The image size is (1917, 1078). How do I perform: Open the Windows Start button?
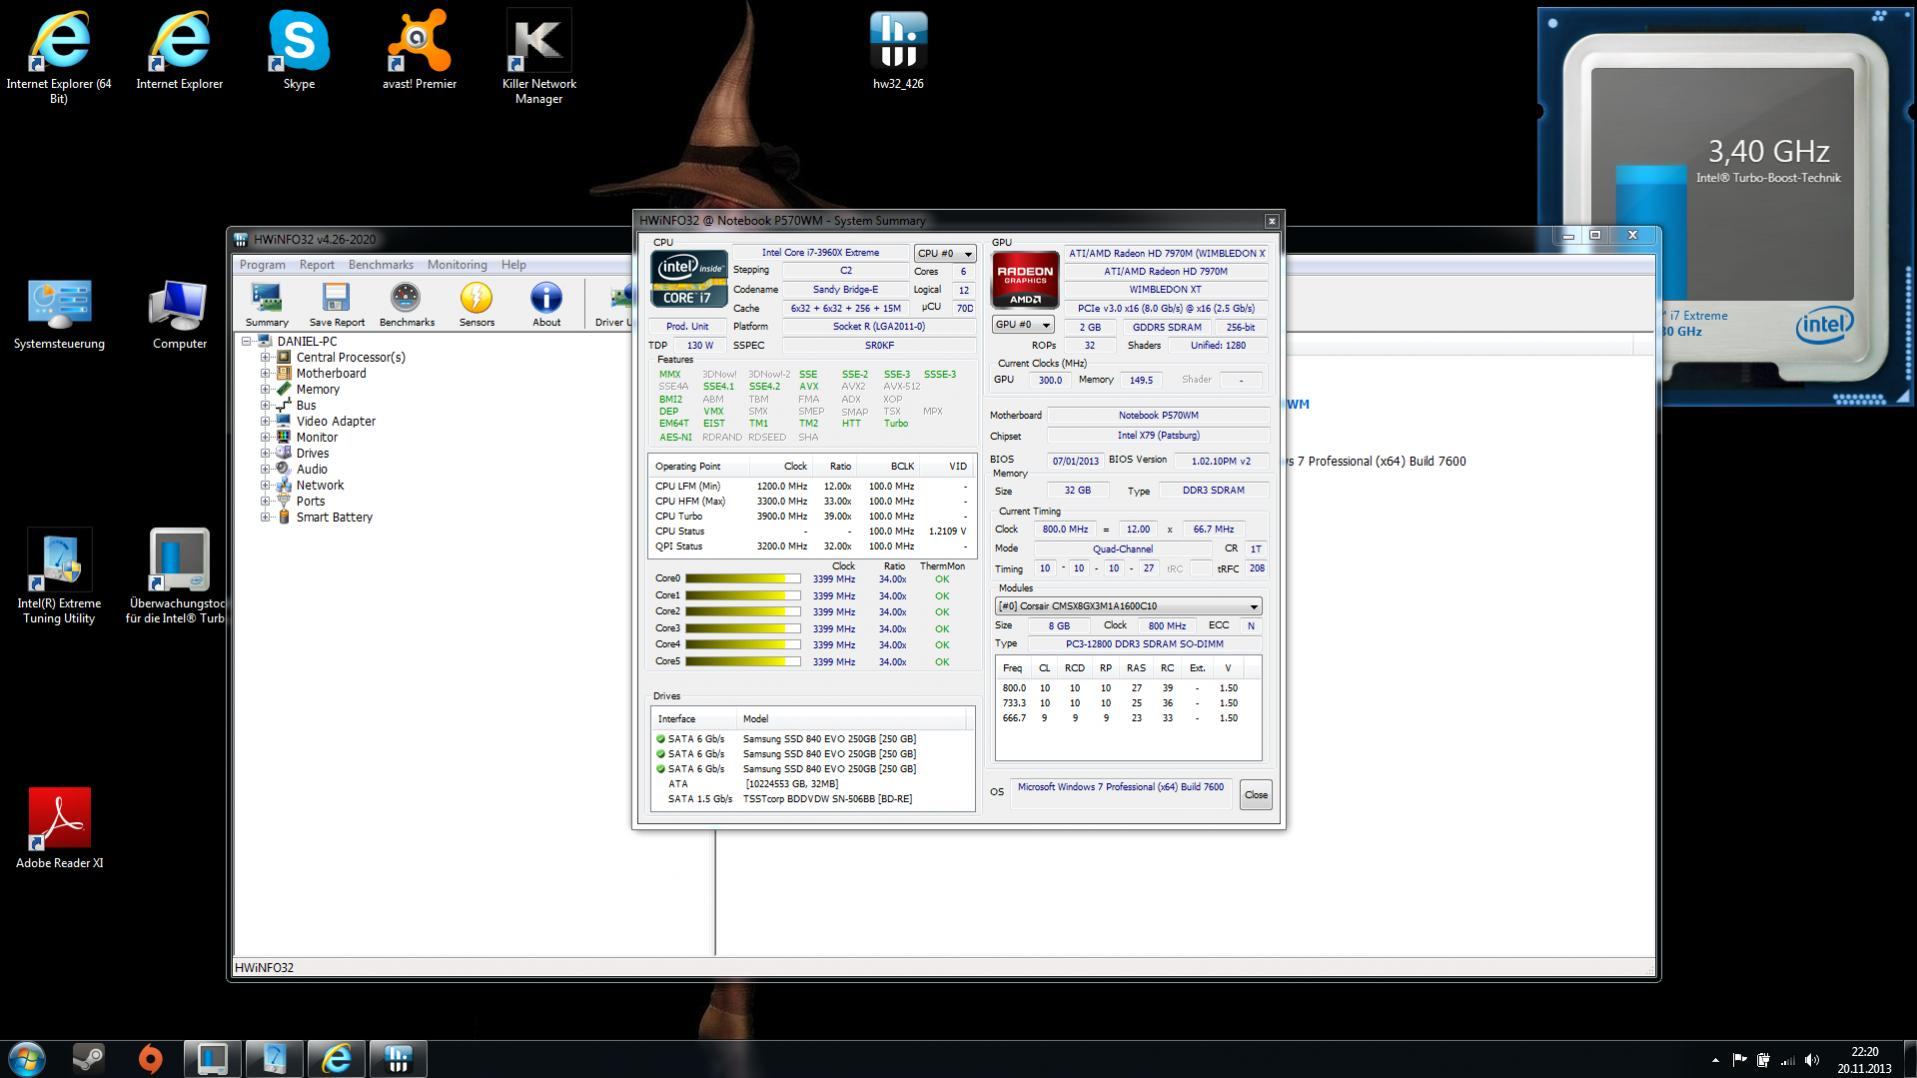(27, 1058)
